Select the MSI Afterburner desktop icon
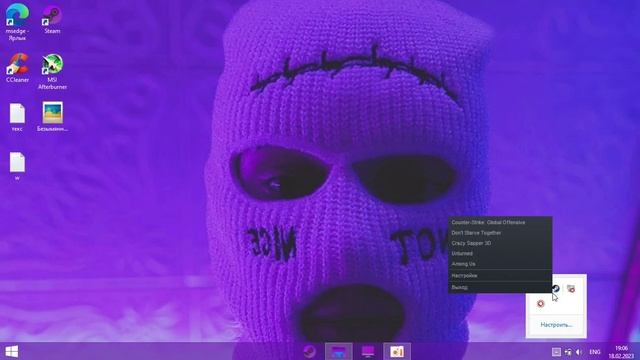640x360 pixels. [x=52, y=71]
